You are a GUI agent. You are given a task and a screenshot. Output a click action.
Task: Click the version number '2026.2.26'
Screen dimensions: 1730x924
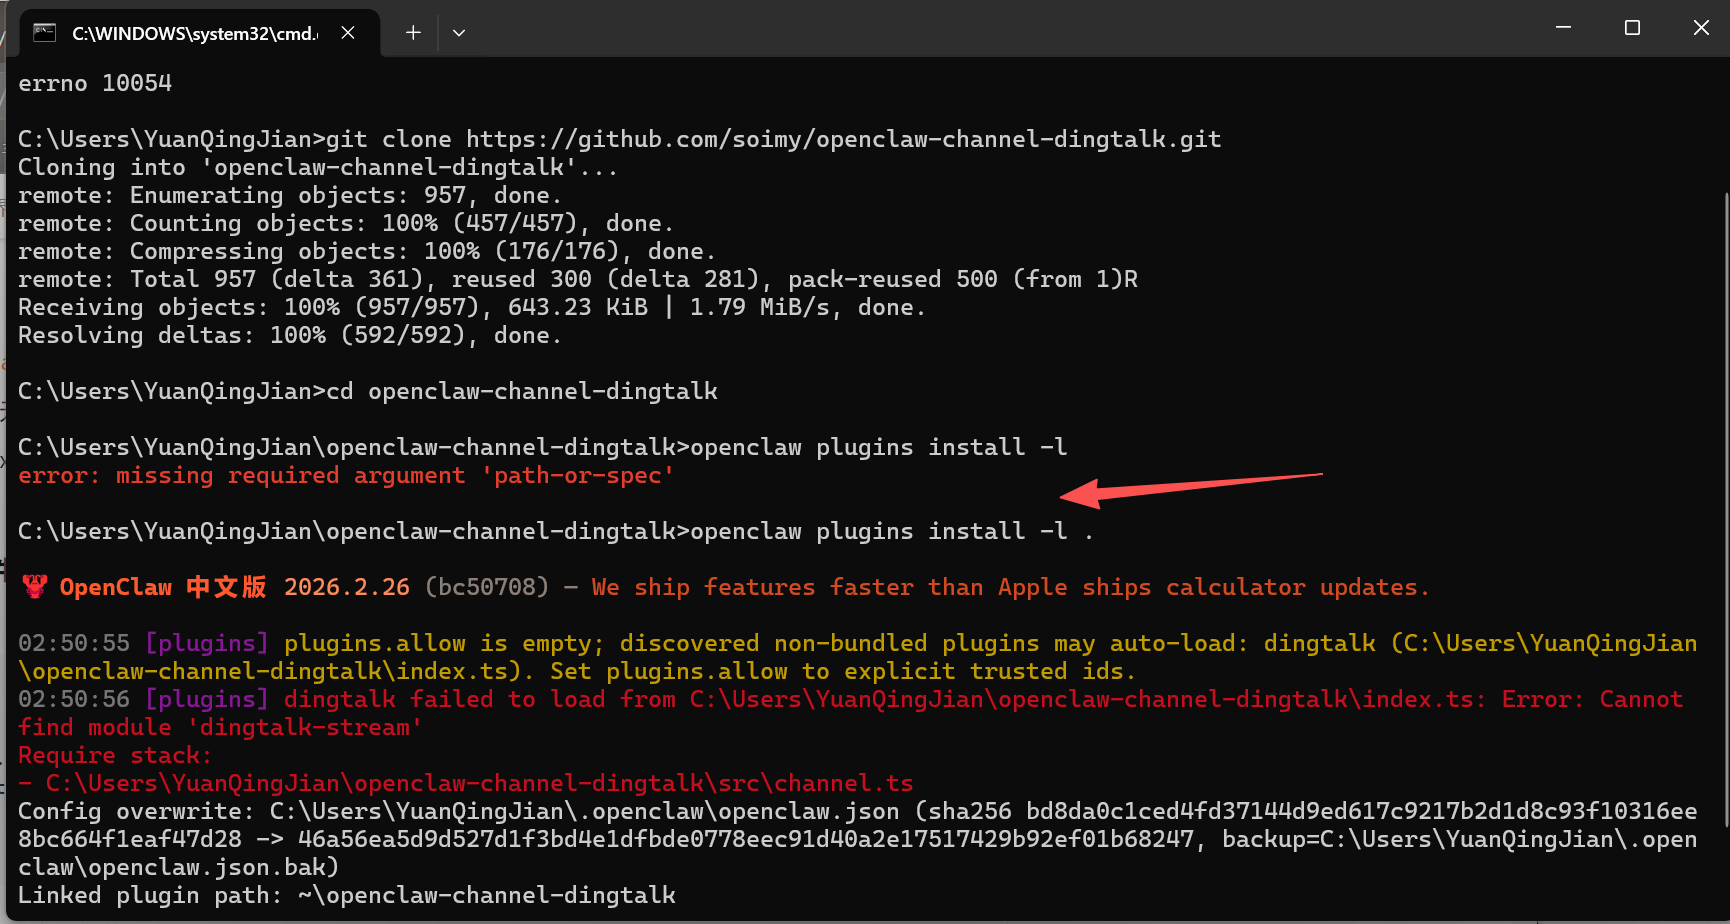tap(347, 587)
